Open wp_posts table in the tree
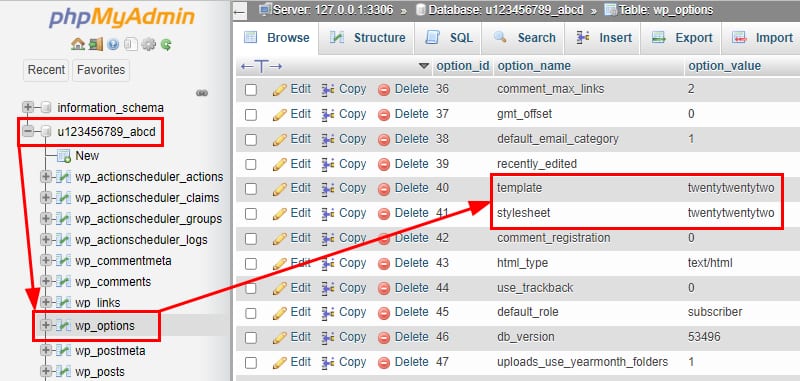This screenshot has width=800, height=381. tap(100, 372)
